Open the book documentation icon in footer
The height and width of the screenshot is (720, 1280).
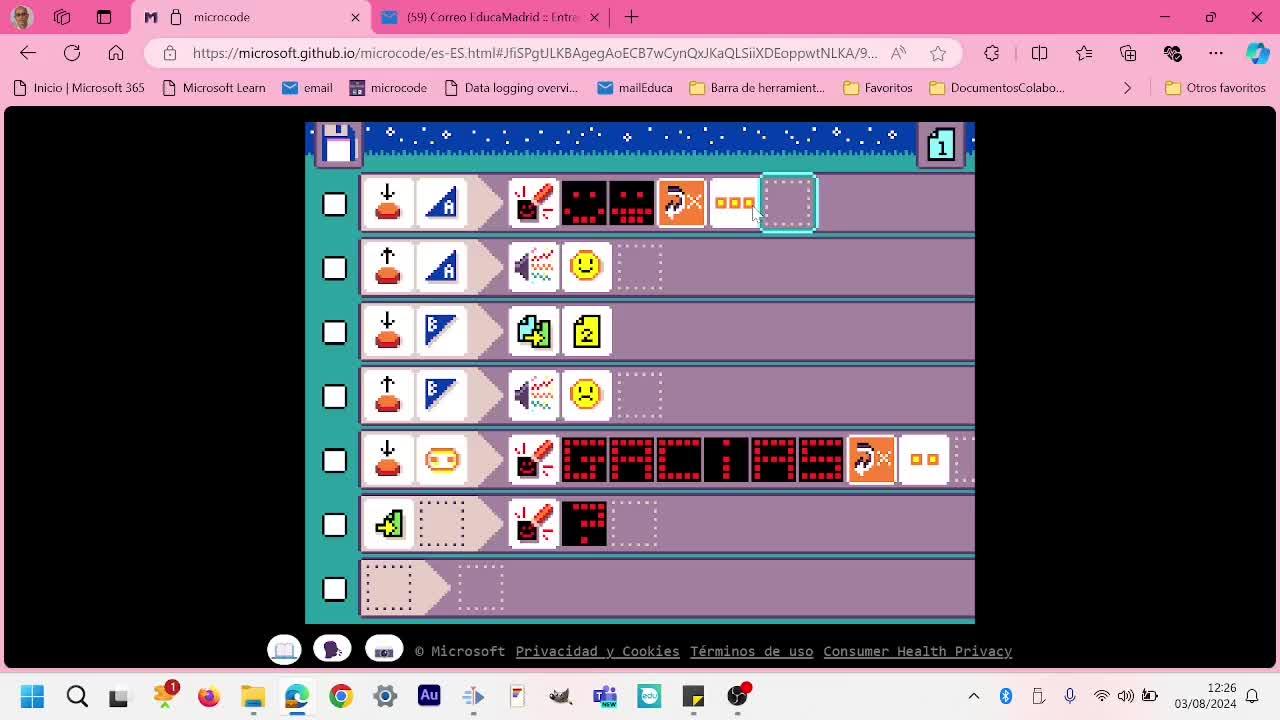[285, 650]
